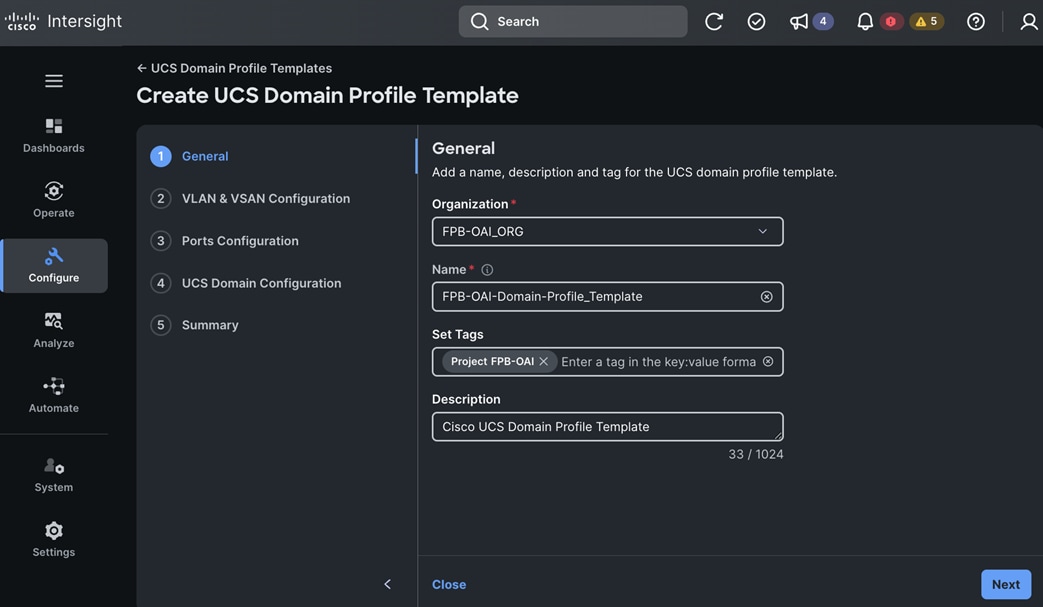
Task: Click the Next button
Action: tap(1006, 584)
